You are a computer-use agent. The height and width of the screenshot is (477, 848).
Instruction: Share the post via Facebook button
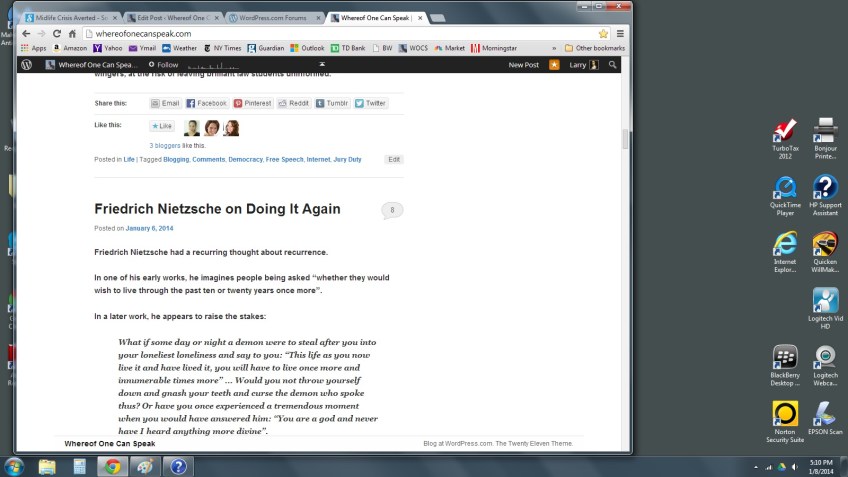tap(207, 103)
